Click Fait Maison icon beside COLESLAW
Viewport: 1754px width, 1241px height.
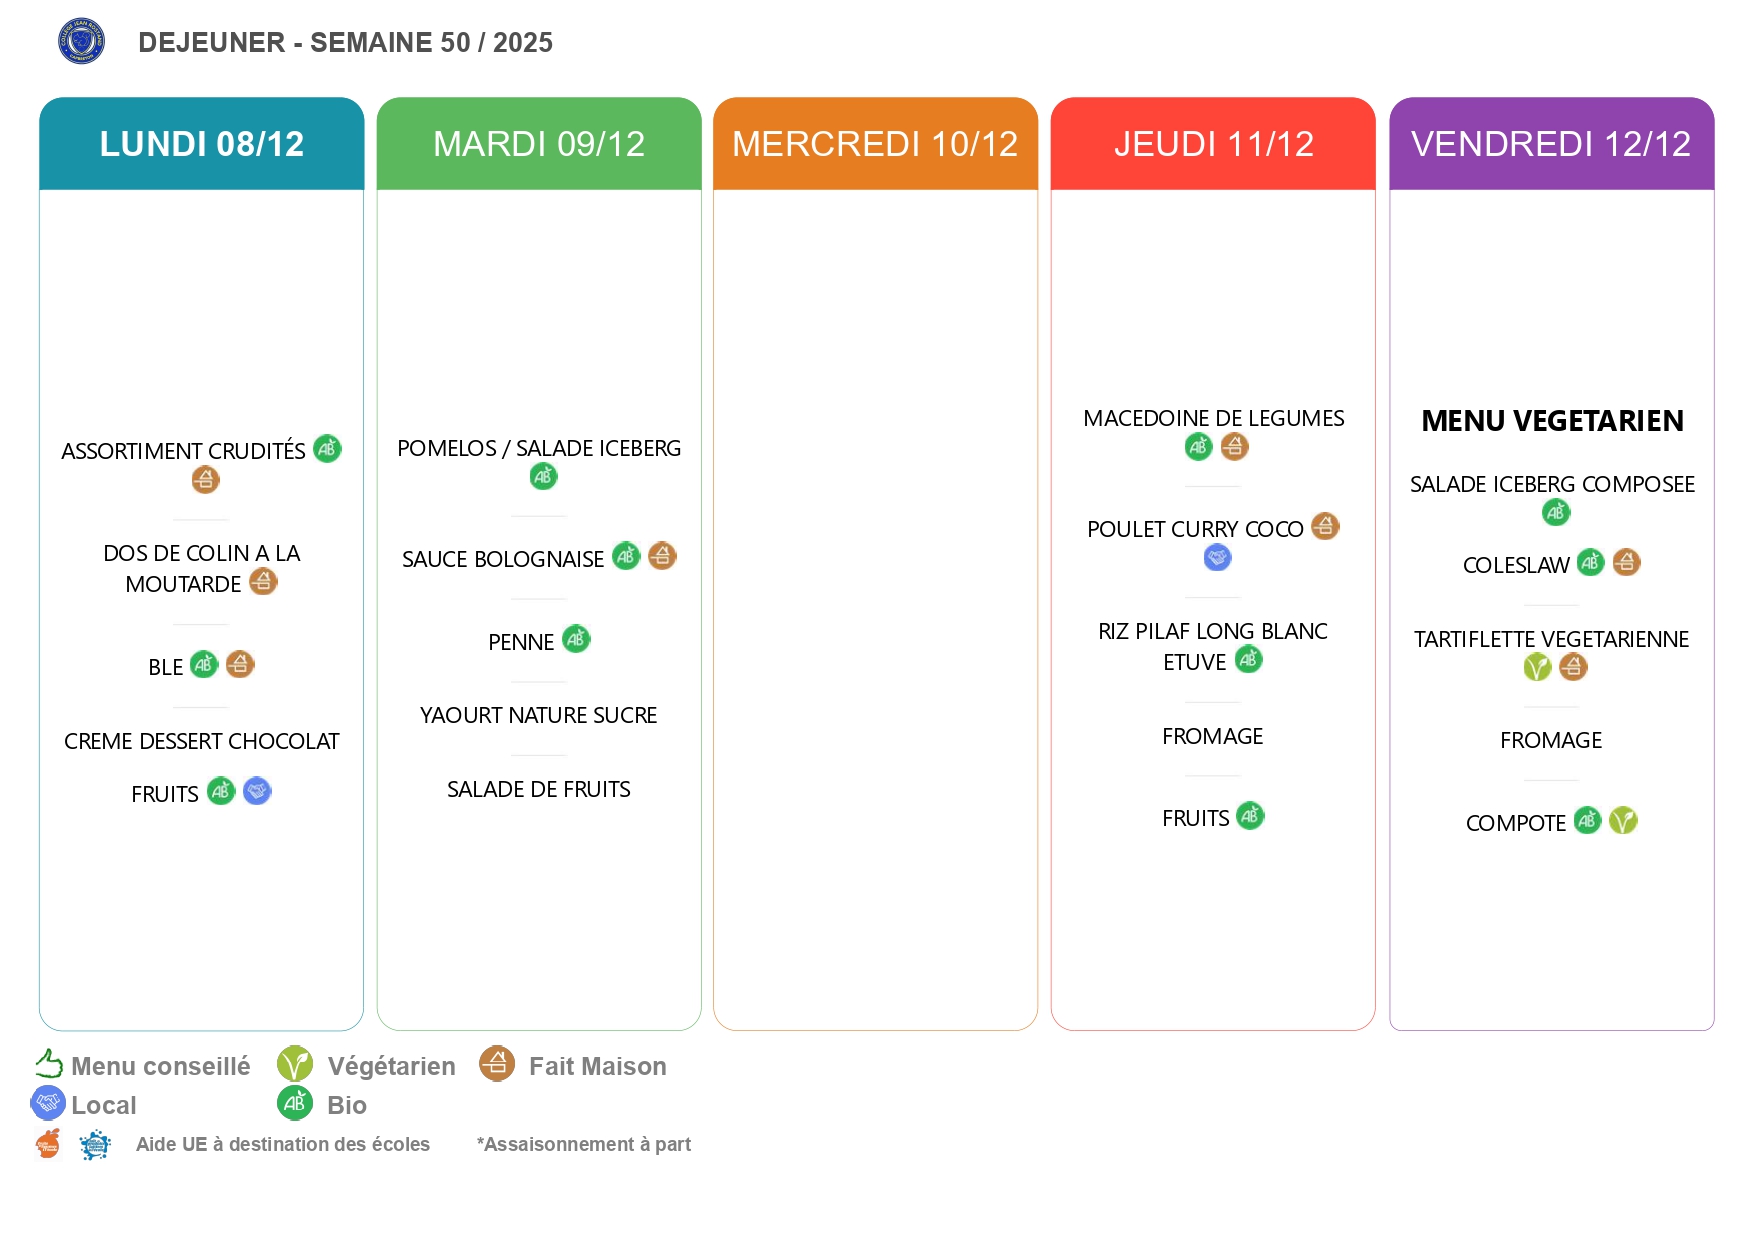click(1626, 562)
